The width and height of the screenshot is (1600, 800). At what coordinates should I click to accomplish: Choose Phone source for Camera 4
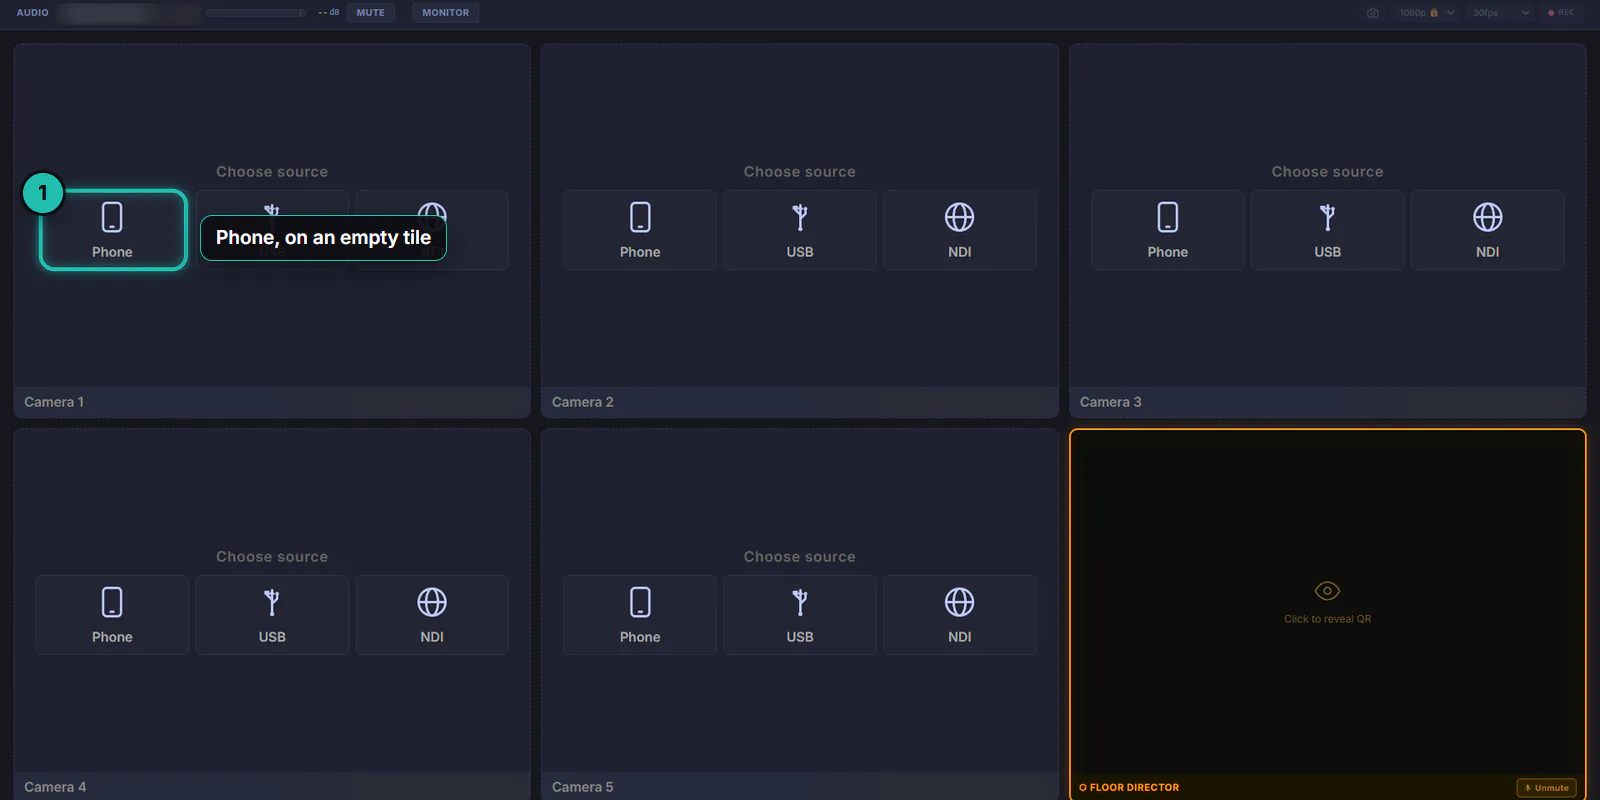pos(112,615)
